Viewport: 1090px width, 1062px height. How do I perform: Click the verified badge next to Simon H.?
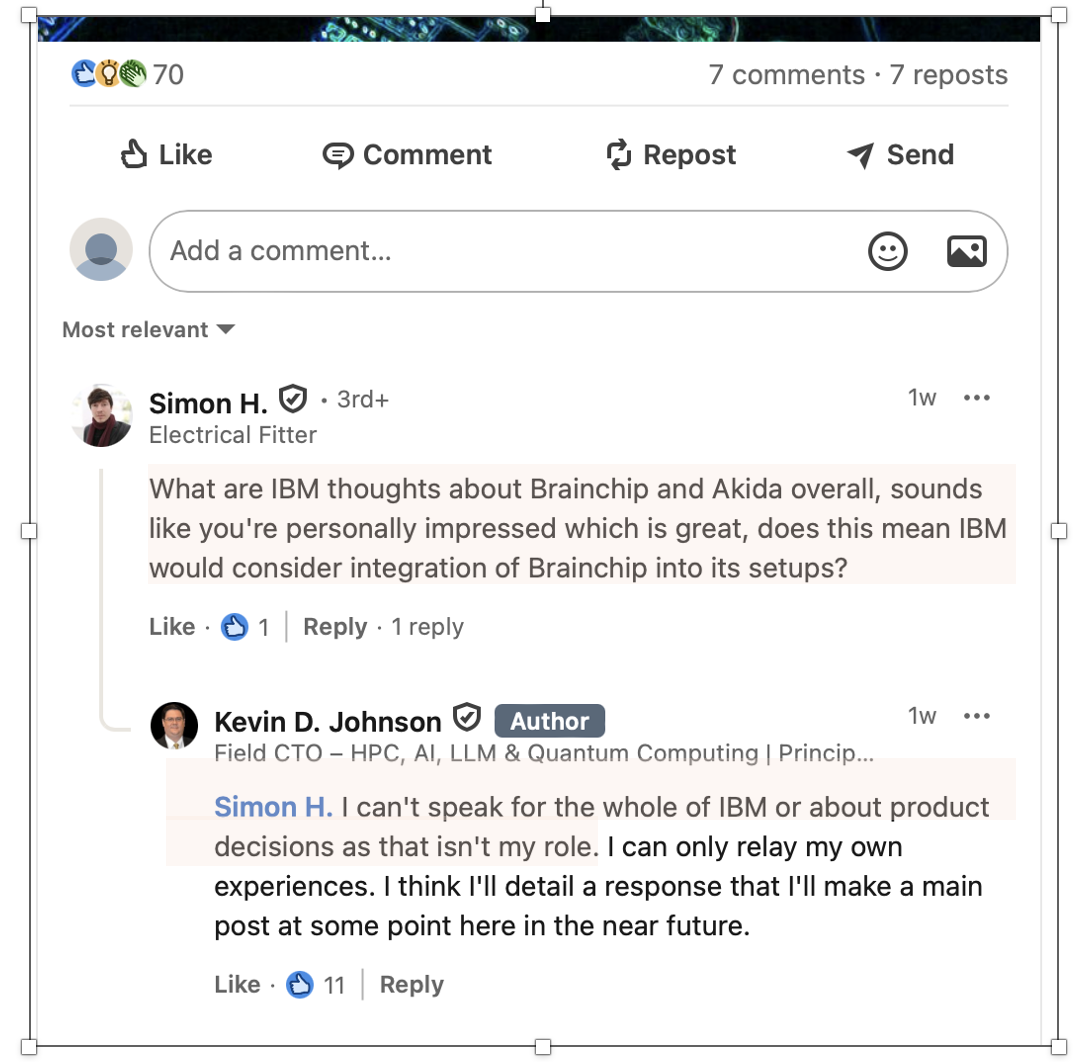click(x=292, y=399)
